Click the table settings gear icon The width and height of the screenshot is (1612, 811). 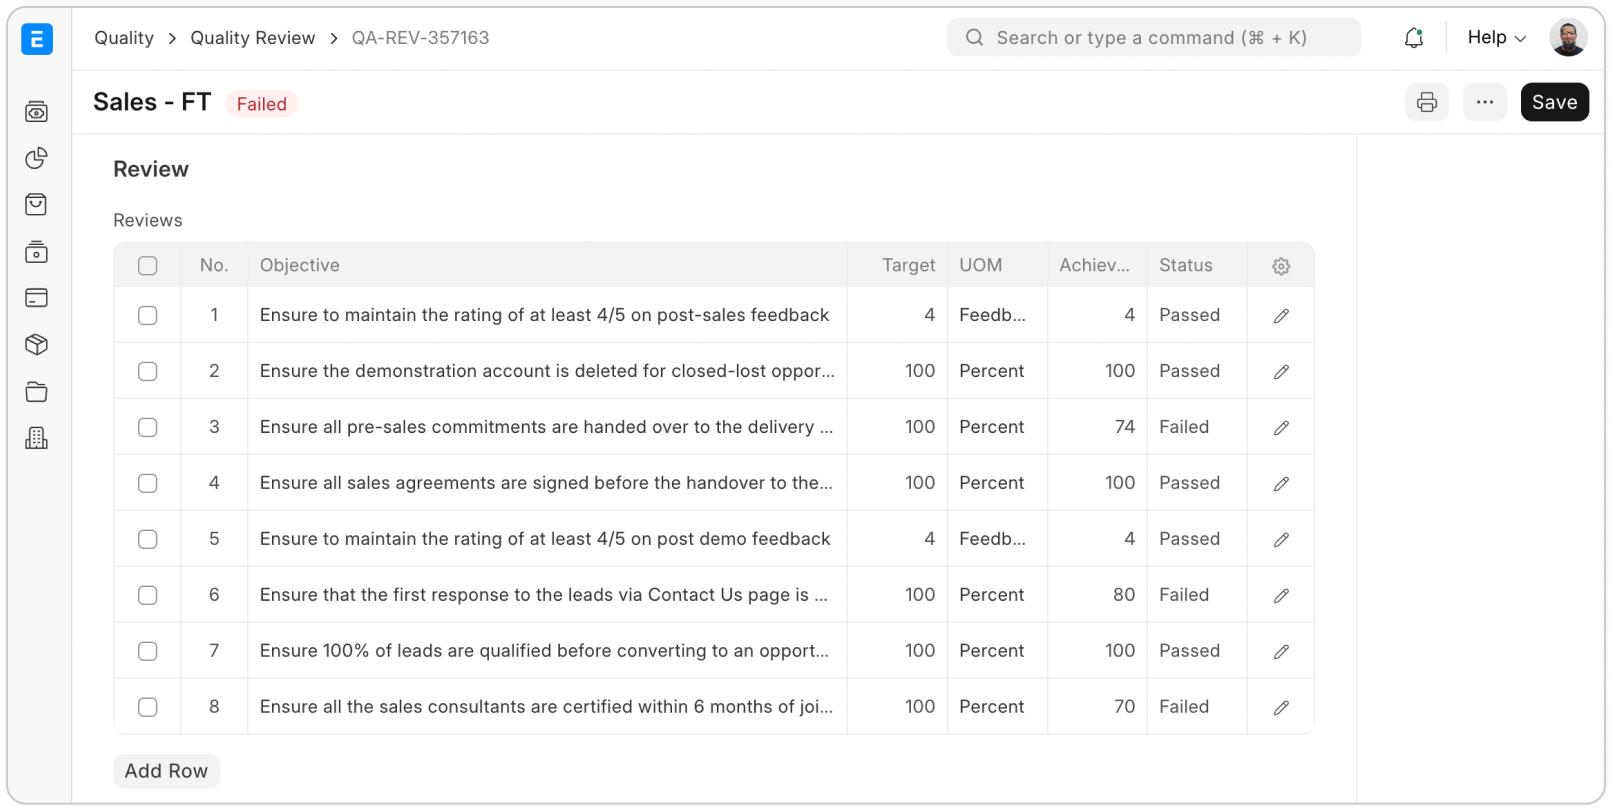click(1280, 266)
